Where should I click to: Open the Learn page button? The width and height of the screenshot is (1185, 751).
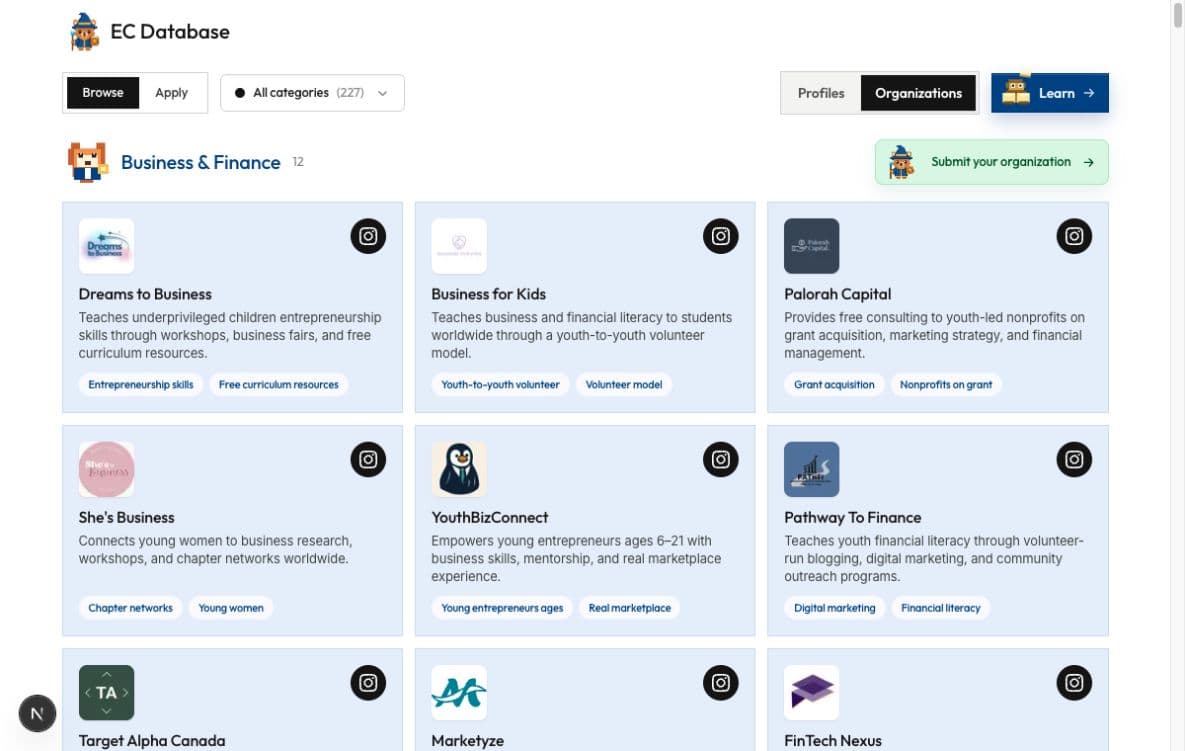click(1050, 93)
